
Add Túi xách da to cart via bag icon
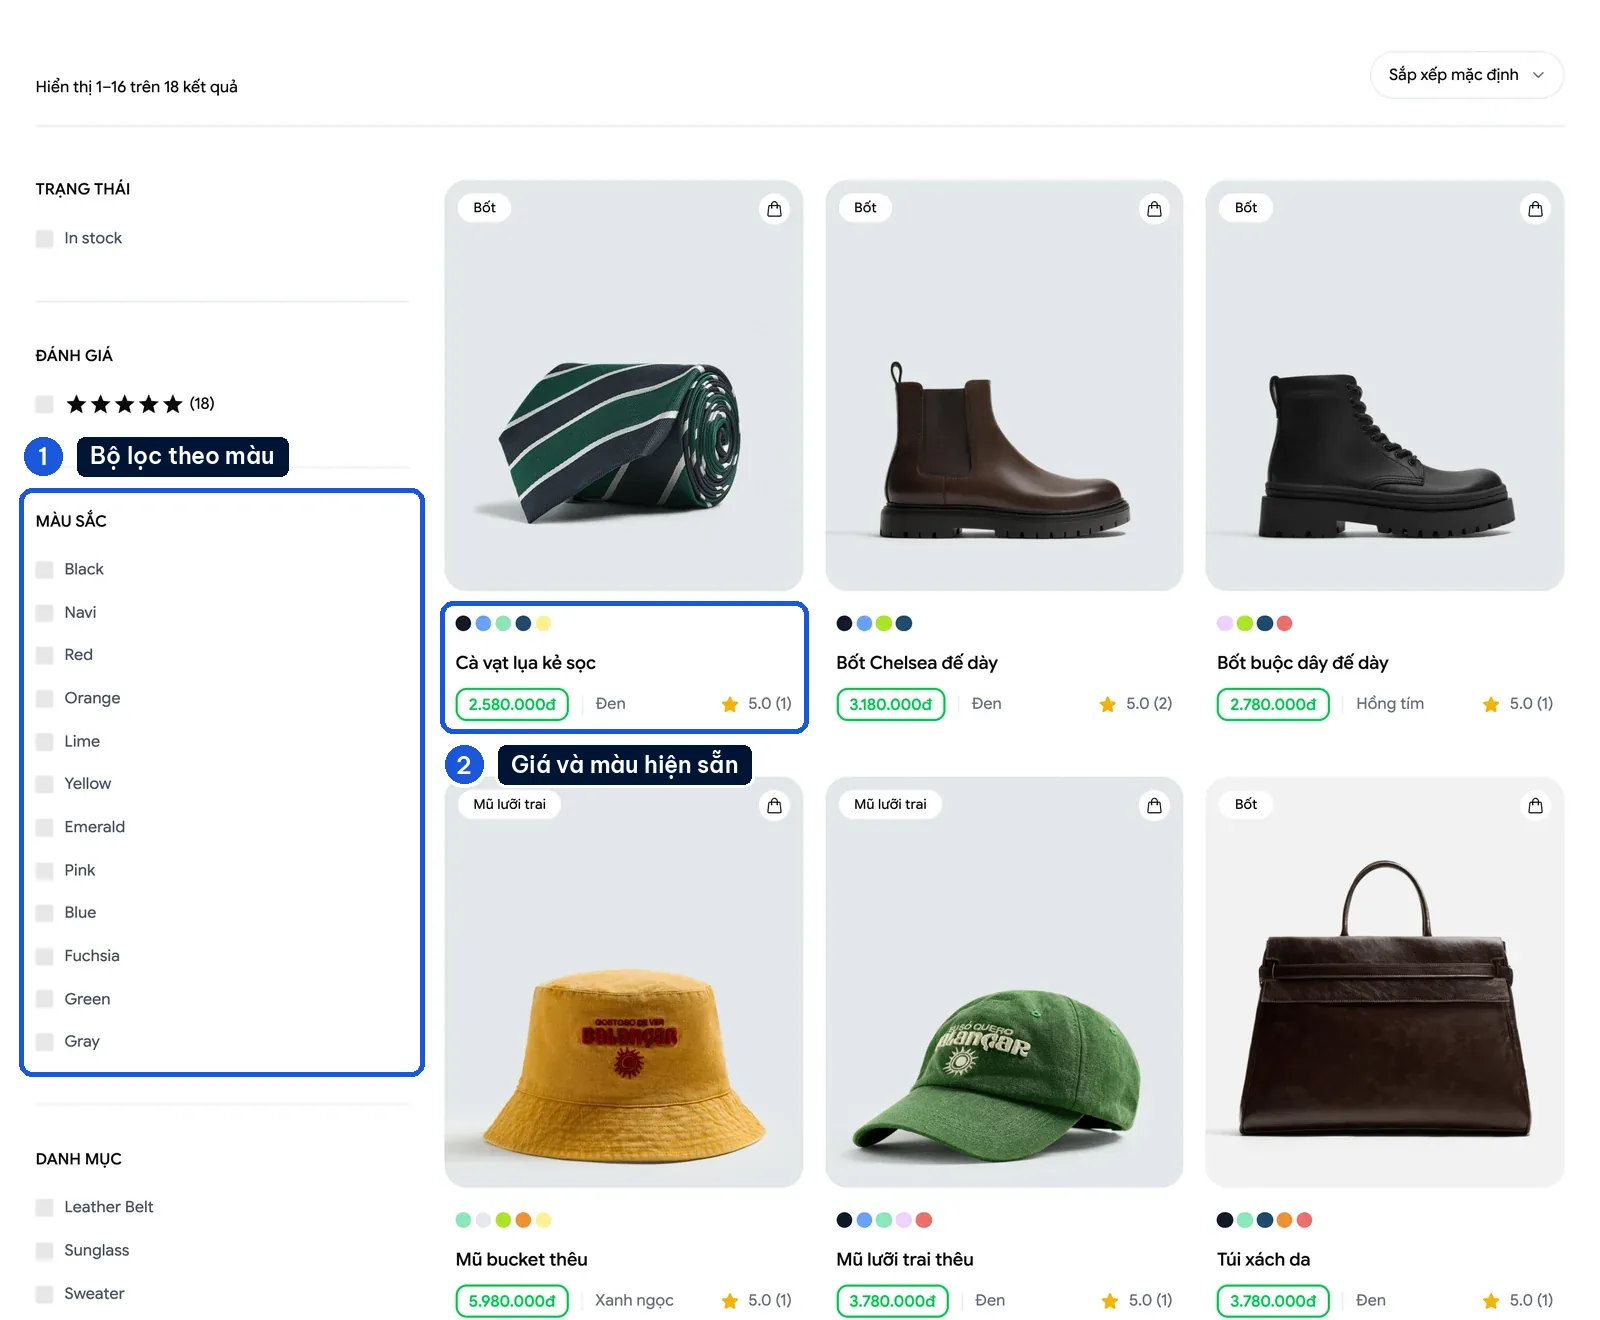point(1535,806)
